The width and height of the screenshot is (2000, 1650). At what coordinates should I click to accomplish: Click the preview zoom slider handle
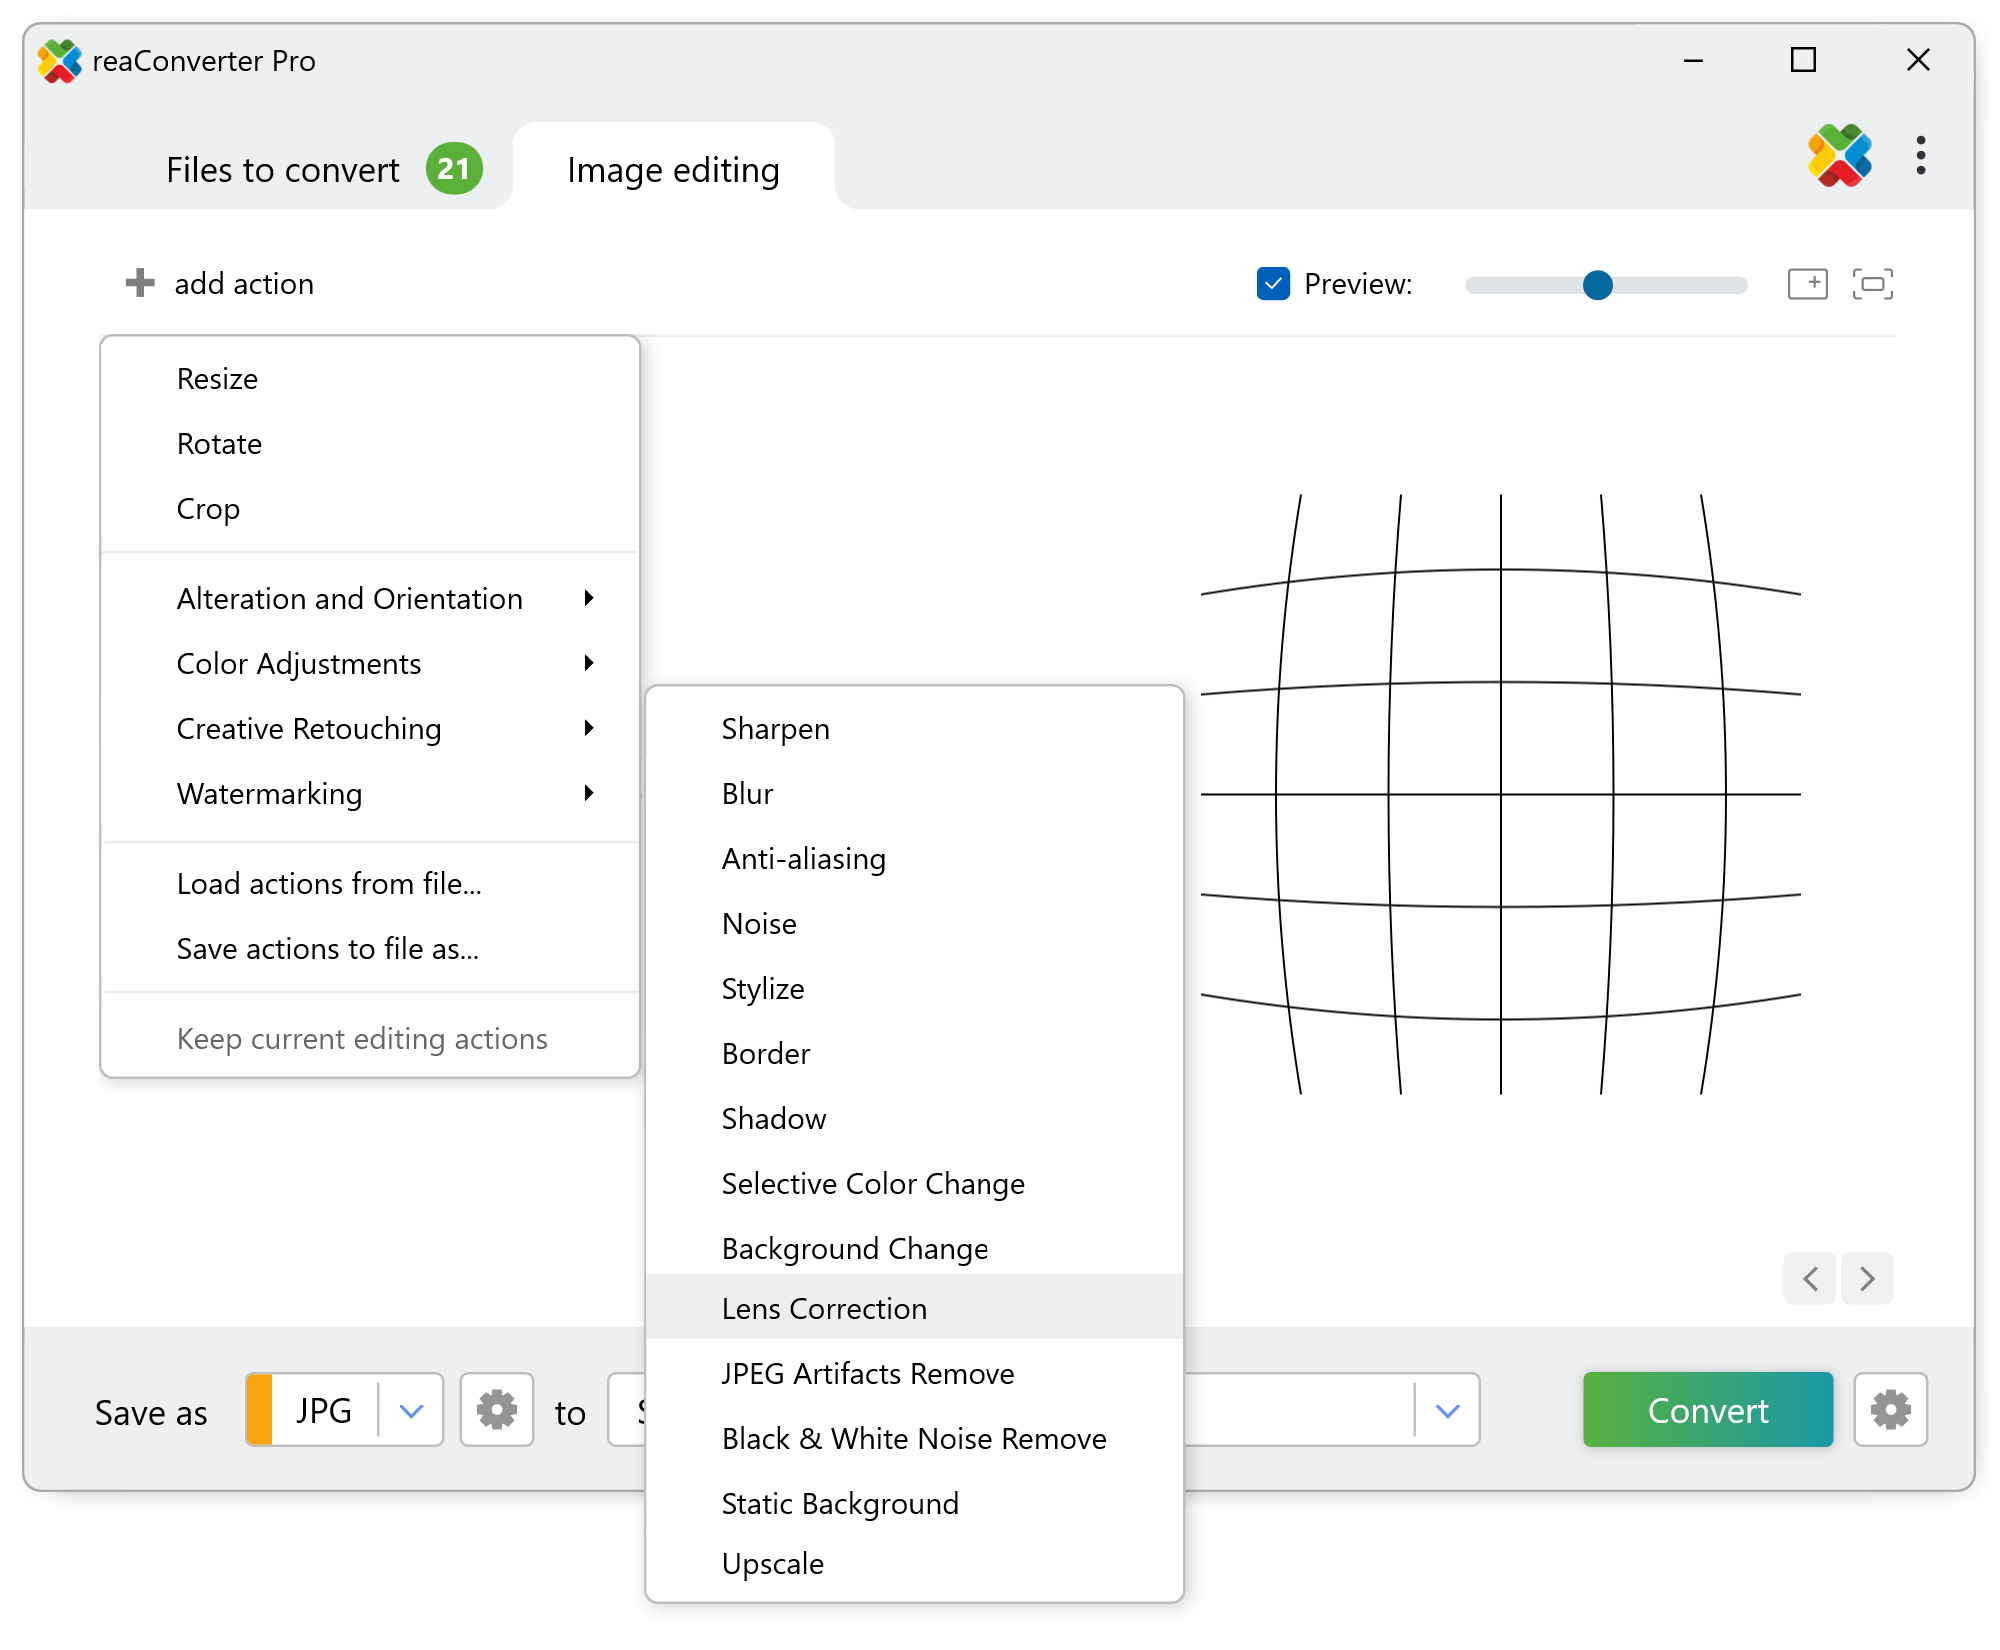tap(1598, 285)
